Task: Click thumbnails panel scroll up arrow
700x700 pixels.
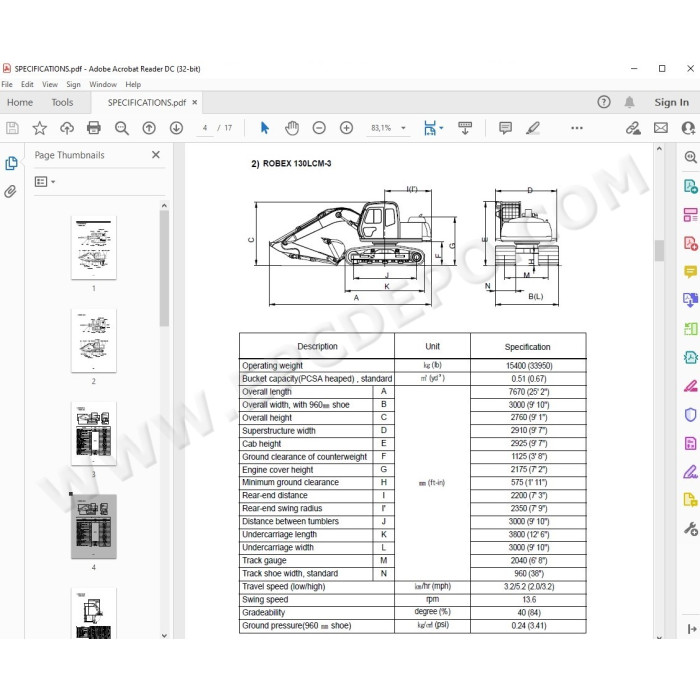Action: coord(164,205)
